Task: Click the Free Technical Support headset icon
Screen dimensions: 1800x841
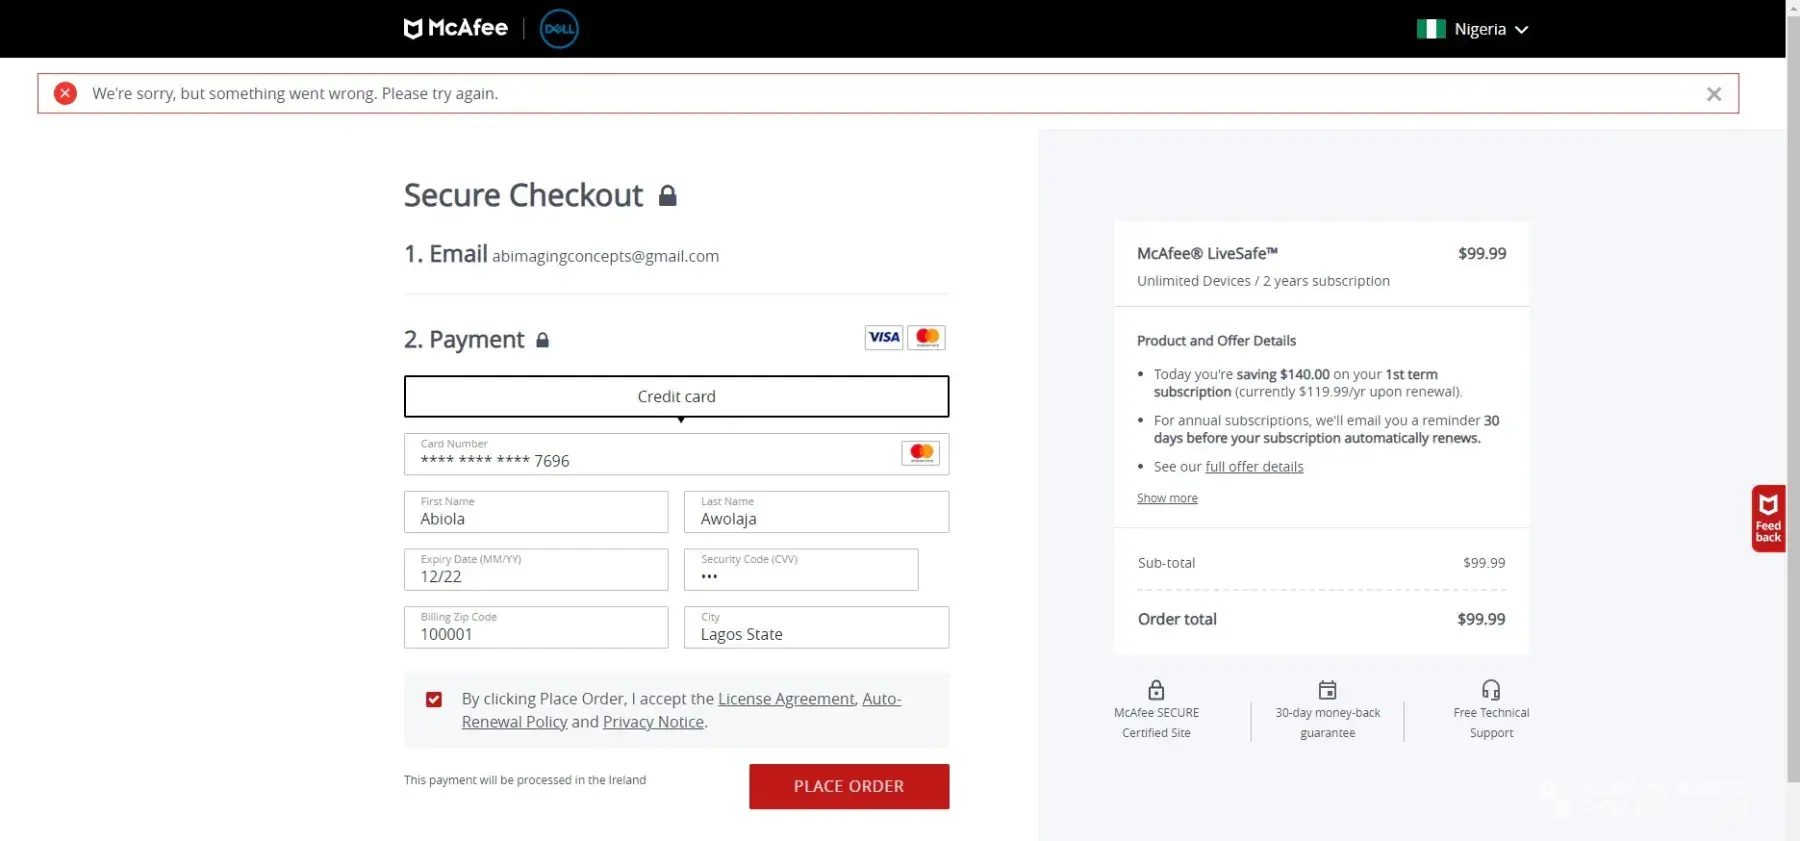Action: (1490, 690)
